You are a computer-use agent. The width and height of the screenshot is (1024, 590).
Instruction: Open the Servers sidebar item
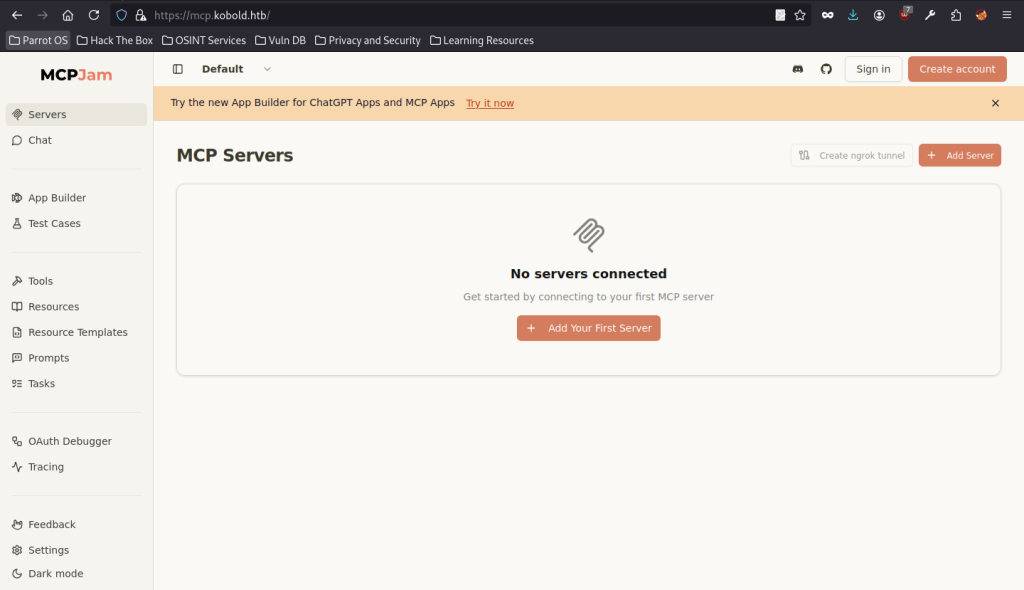point(76,114)
